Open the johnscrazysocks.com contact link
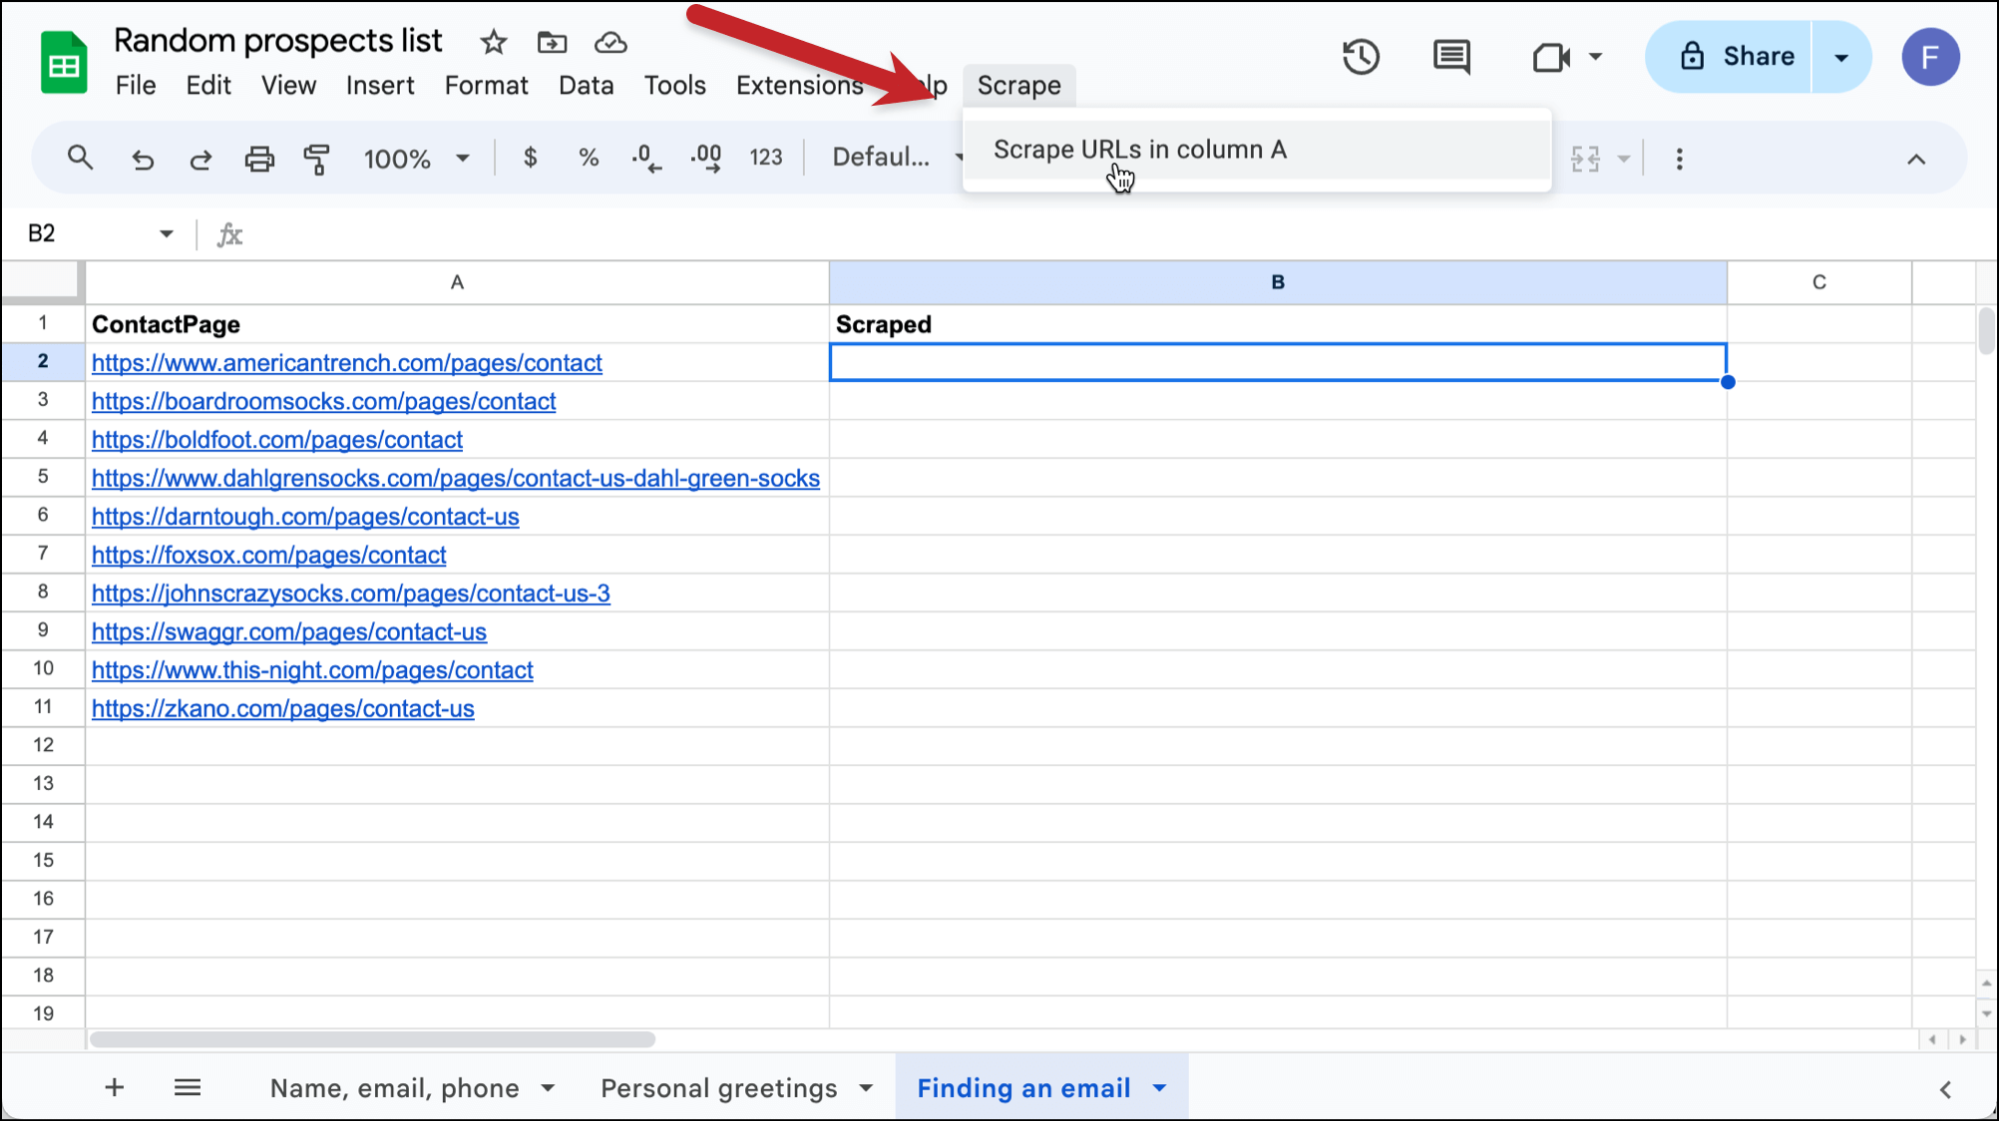Viewport: 1999px width, 1122px height. click(351, 594)
